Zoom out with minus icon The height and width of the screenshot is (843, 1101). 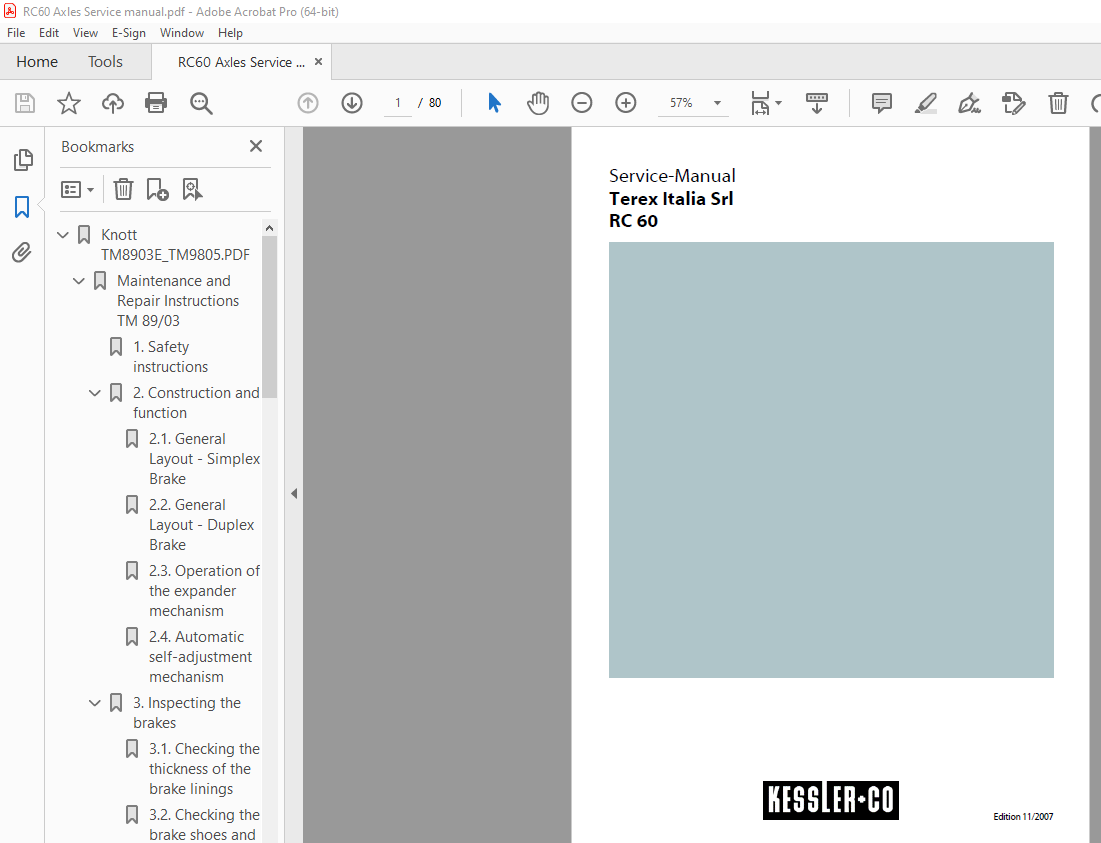point(581,103)
